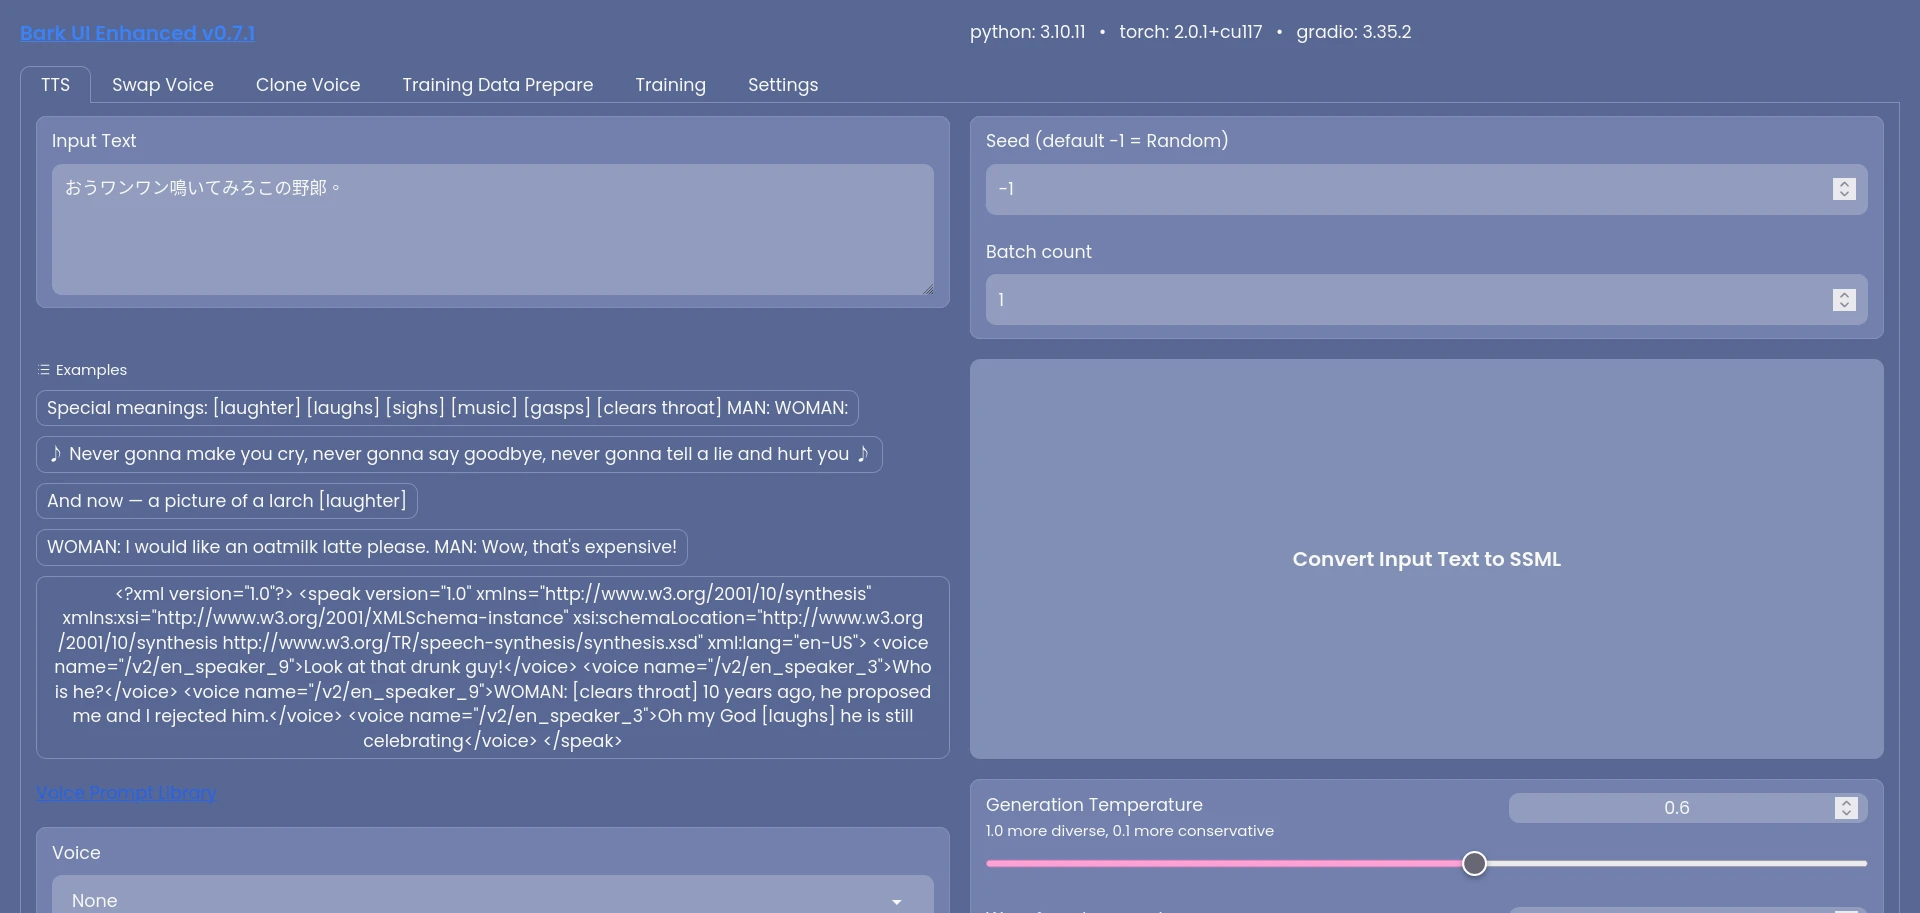The image size is (1920, 913).
Task: Click the Input Text textarea
Action: (x=492, y=229)
